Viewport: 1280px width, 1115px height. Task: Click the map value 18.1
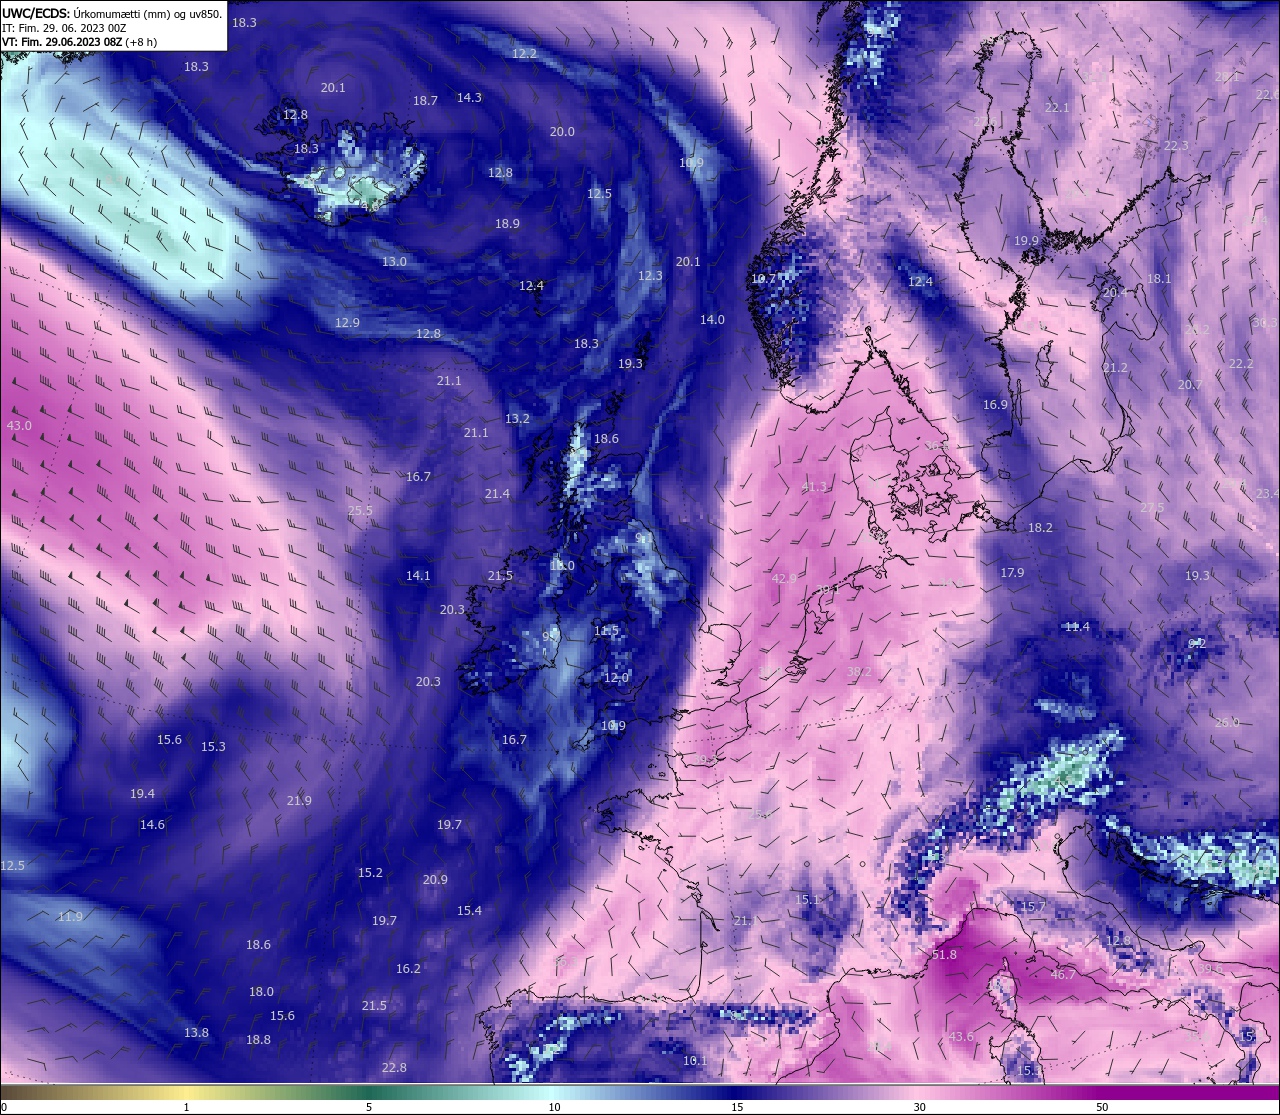pos(1159,279)
